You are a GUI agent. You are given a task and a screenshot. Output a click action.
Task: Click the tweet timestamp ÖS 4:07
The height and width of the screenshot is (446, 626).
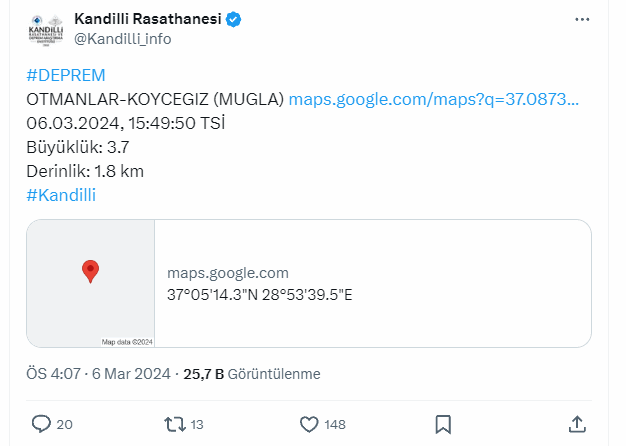tap(53, 374)
